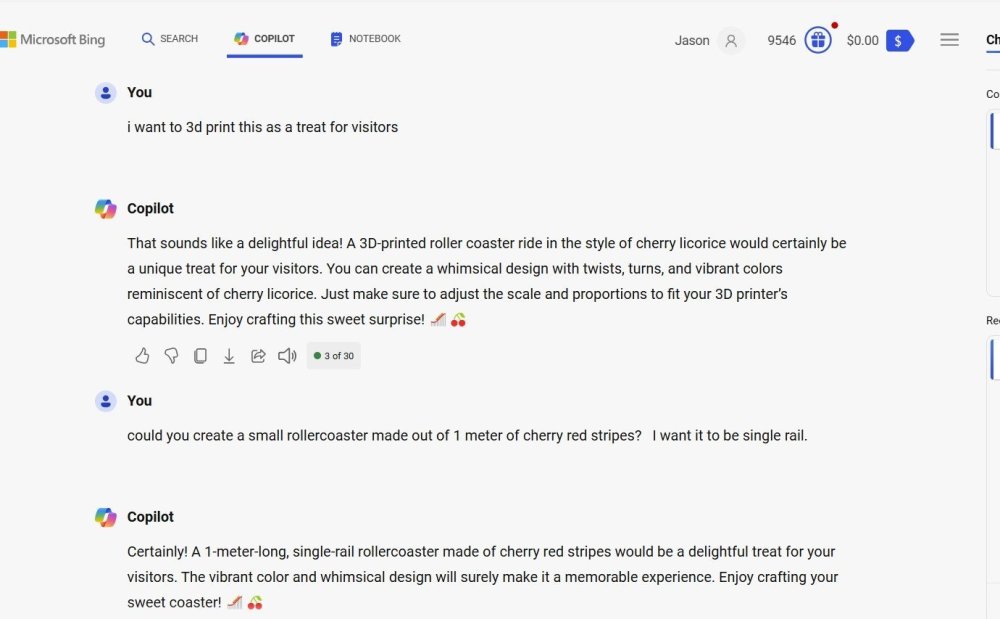Click the 9546 rewards points count
The height and width of the screenshot is (619, 1000).
click(781, 41)
